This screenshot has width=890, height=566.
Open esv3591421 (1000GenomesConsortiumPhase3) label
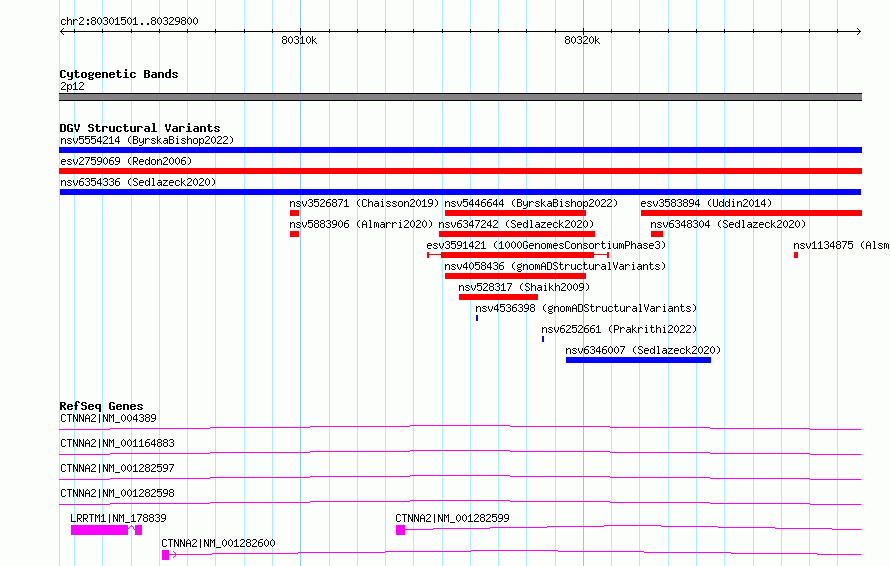tap(546, 245)
